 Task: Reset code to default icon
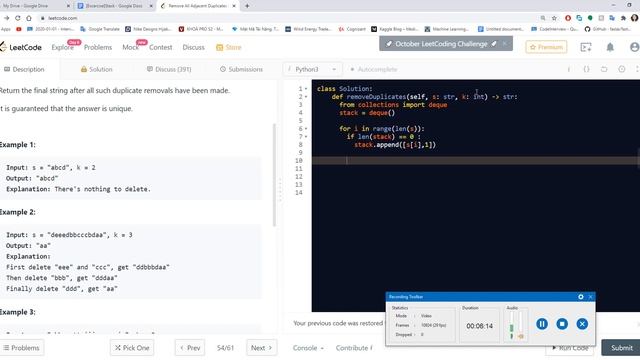[x=604, y=69]
